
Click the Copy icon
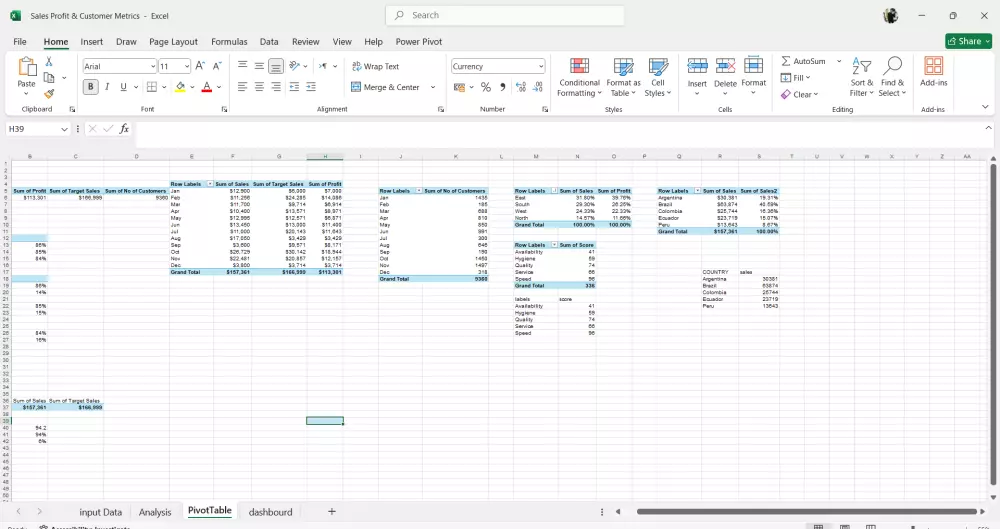point(48,77)
